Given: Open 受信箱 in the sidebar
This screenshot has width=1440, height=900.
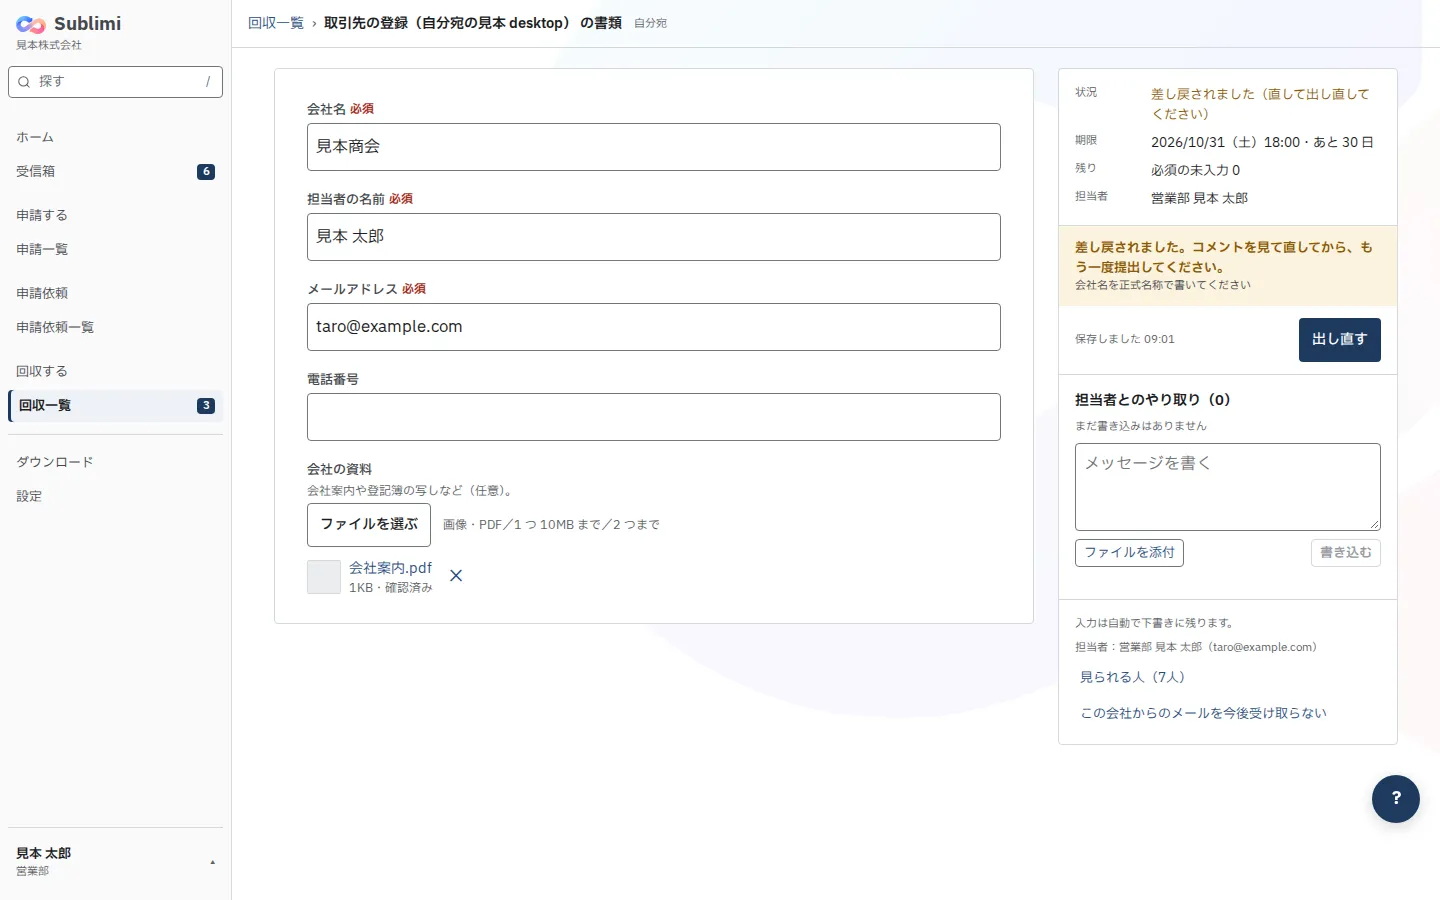Looking at the screenshot, I should pyautogui.click(x=115, y=172).
